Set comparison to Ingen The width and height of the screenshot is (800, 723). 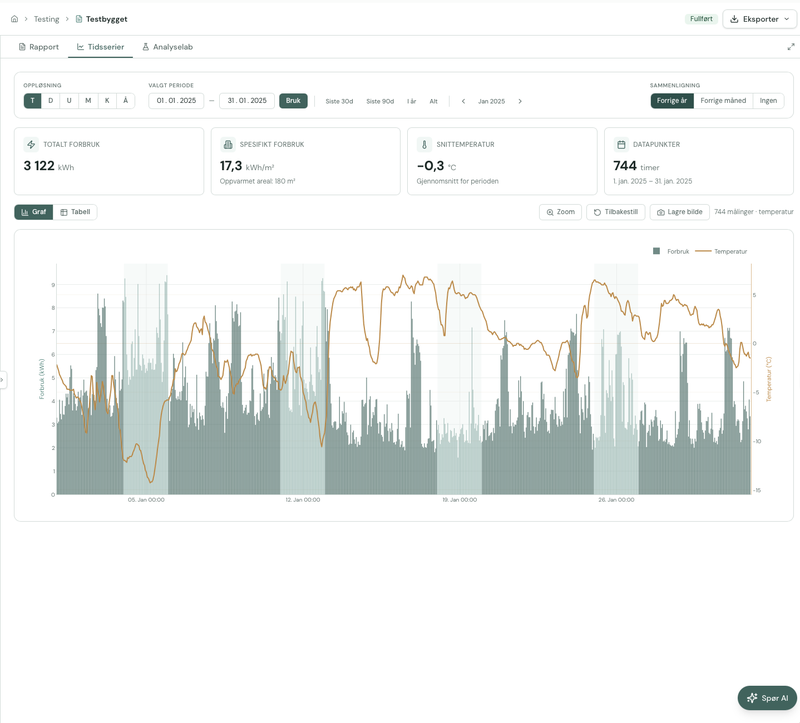point(768,101)
